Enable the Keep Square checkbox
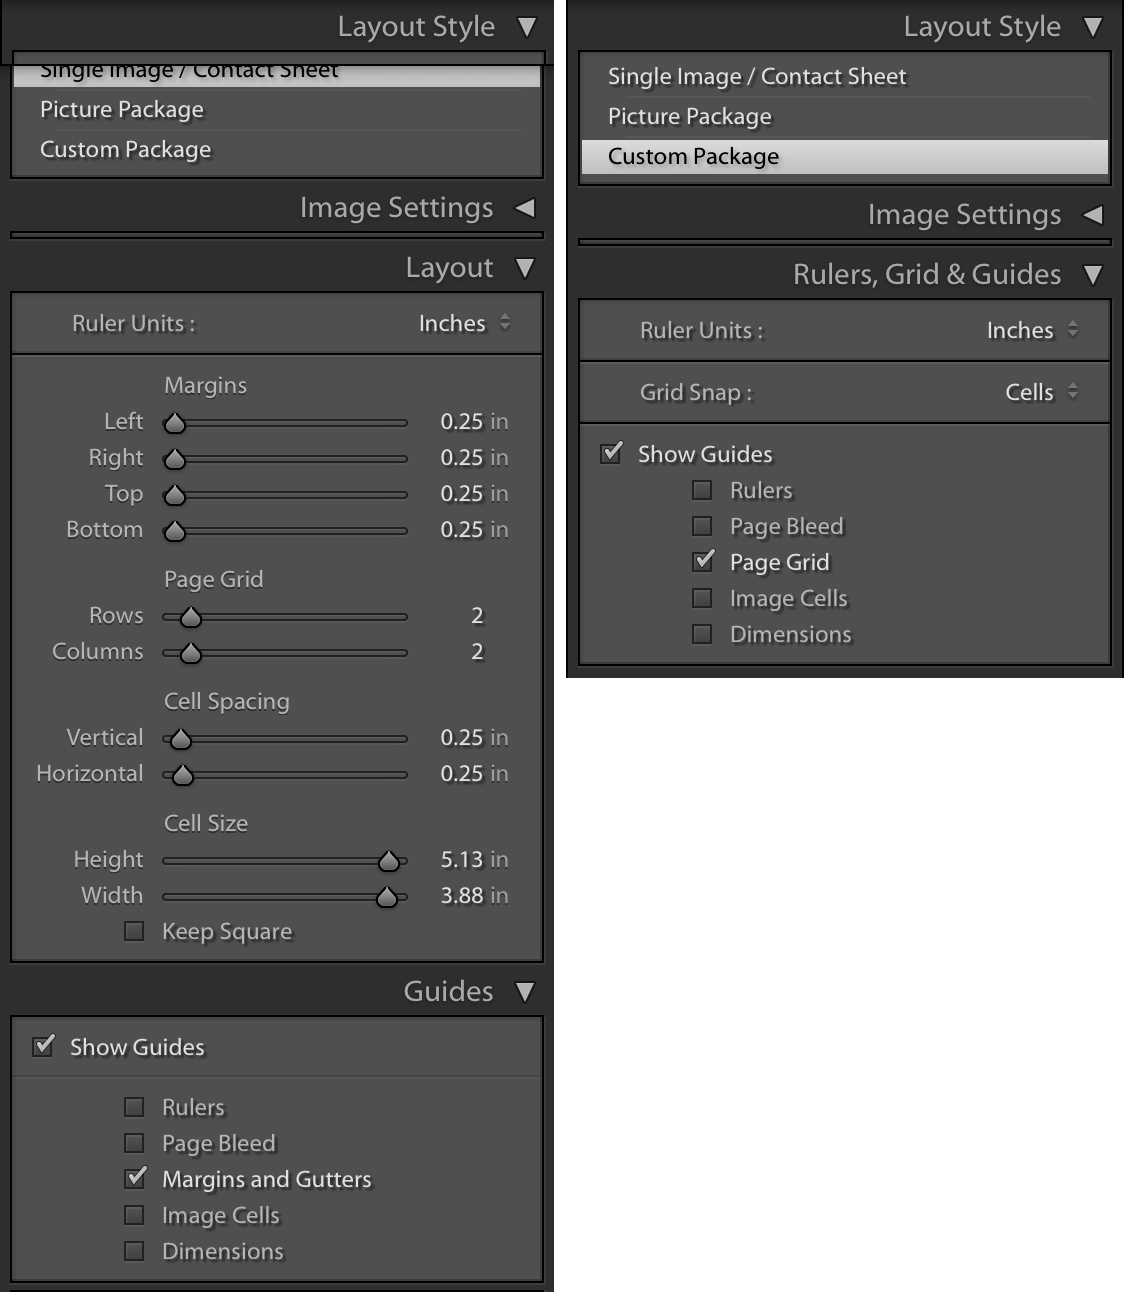This screenshot has height=1292, width=1124. 134,931
